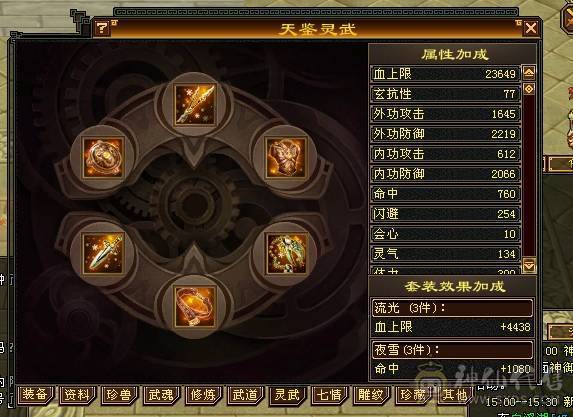Select the 流光 (3件) set bonus header

[452, 308]
